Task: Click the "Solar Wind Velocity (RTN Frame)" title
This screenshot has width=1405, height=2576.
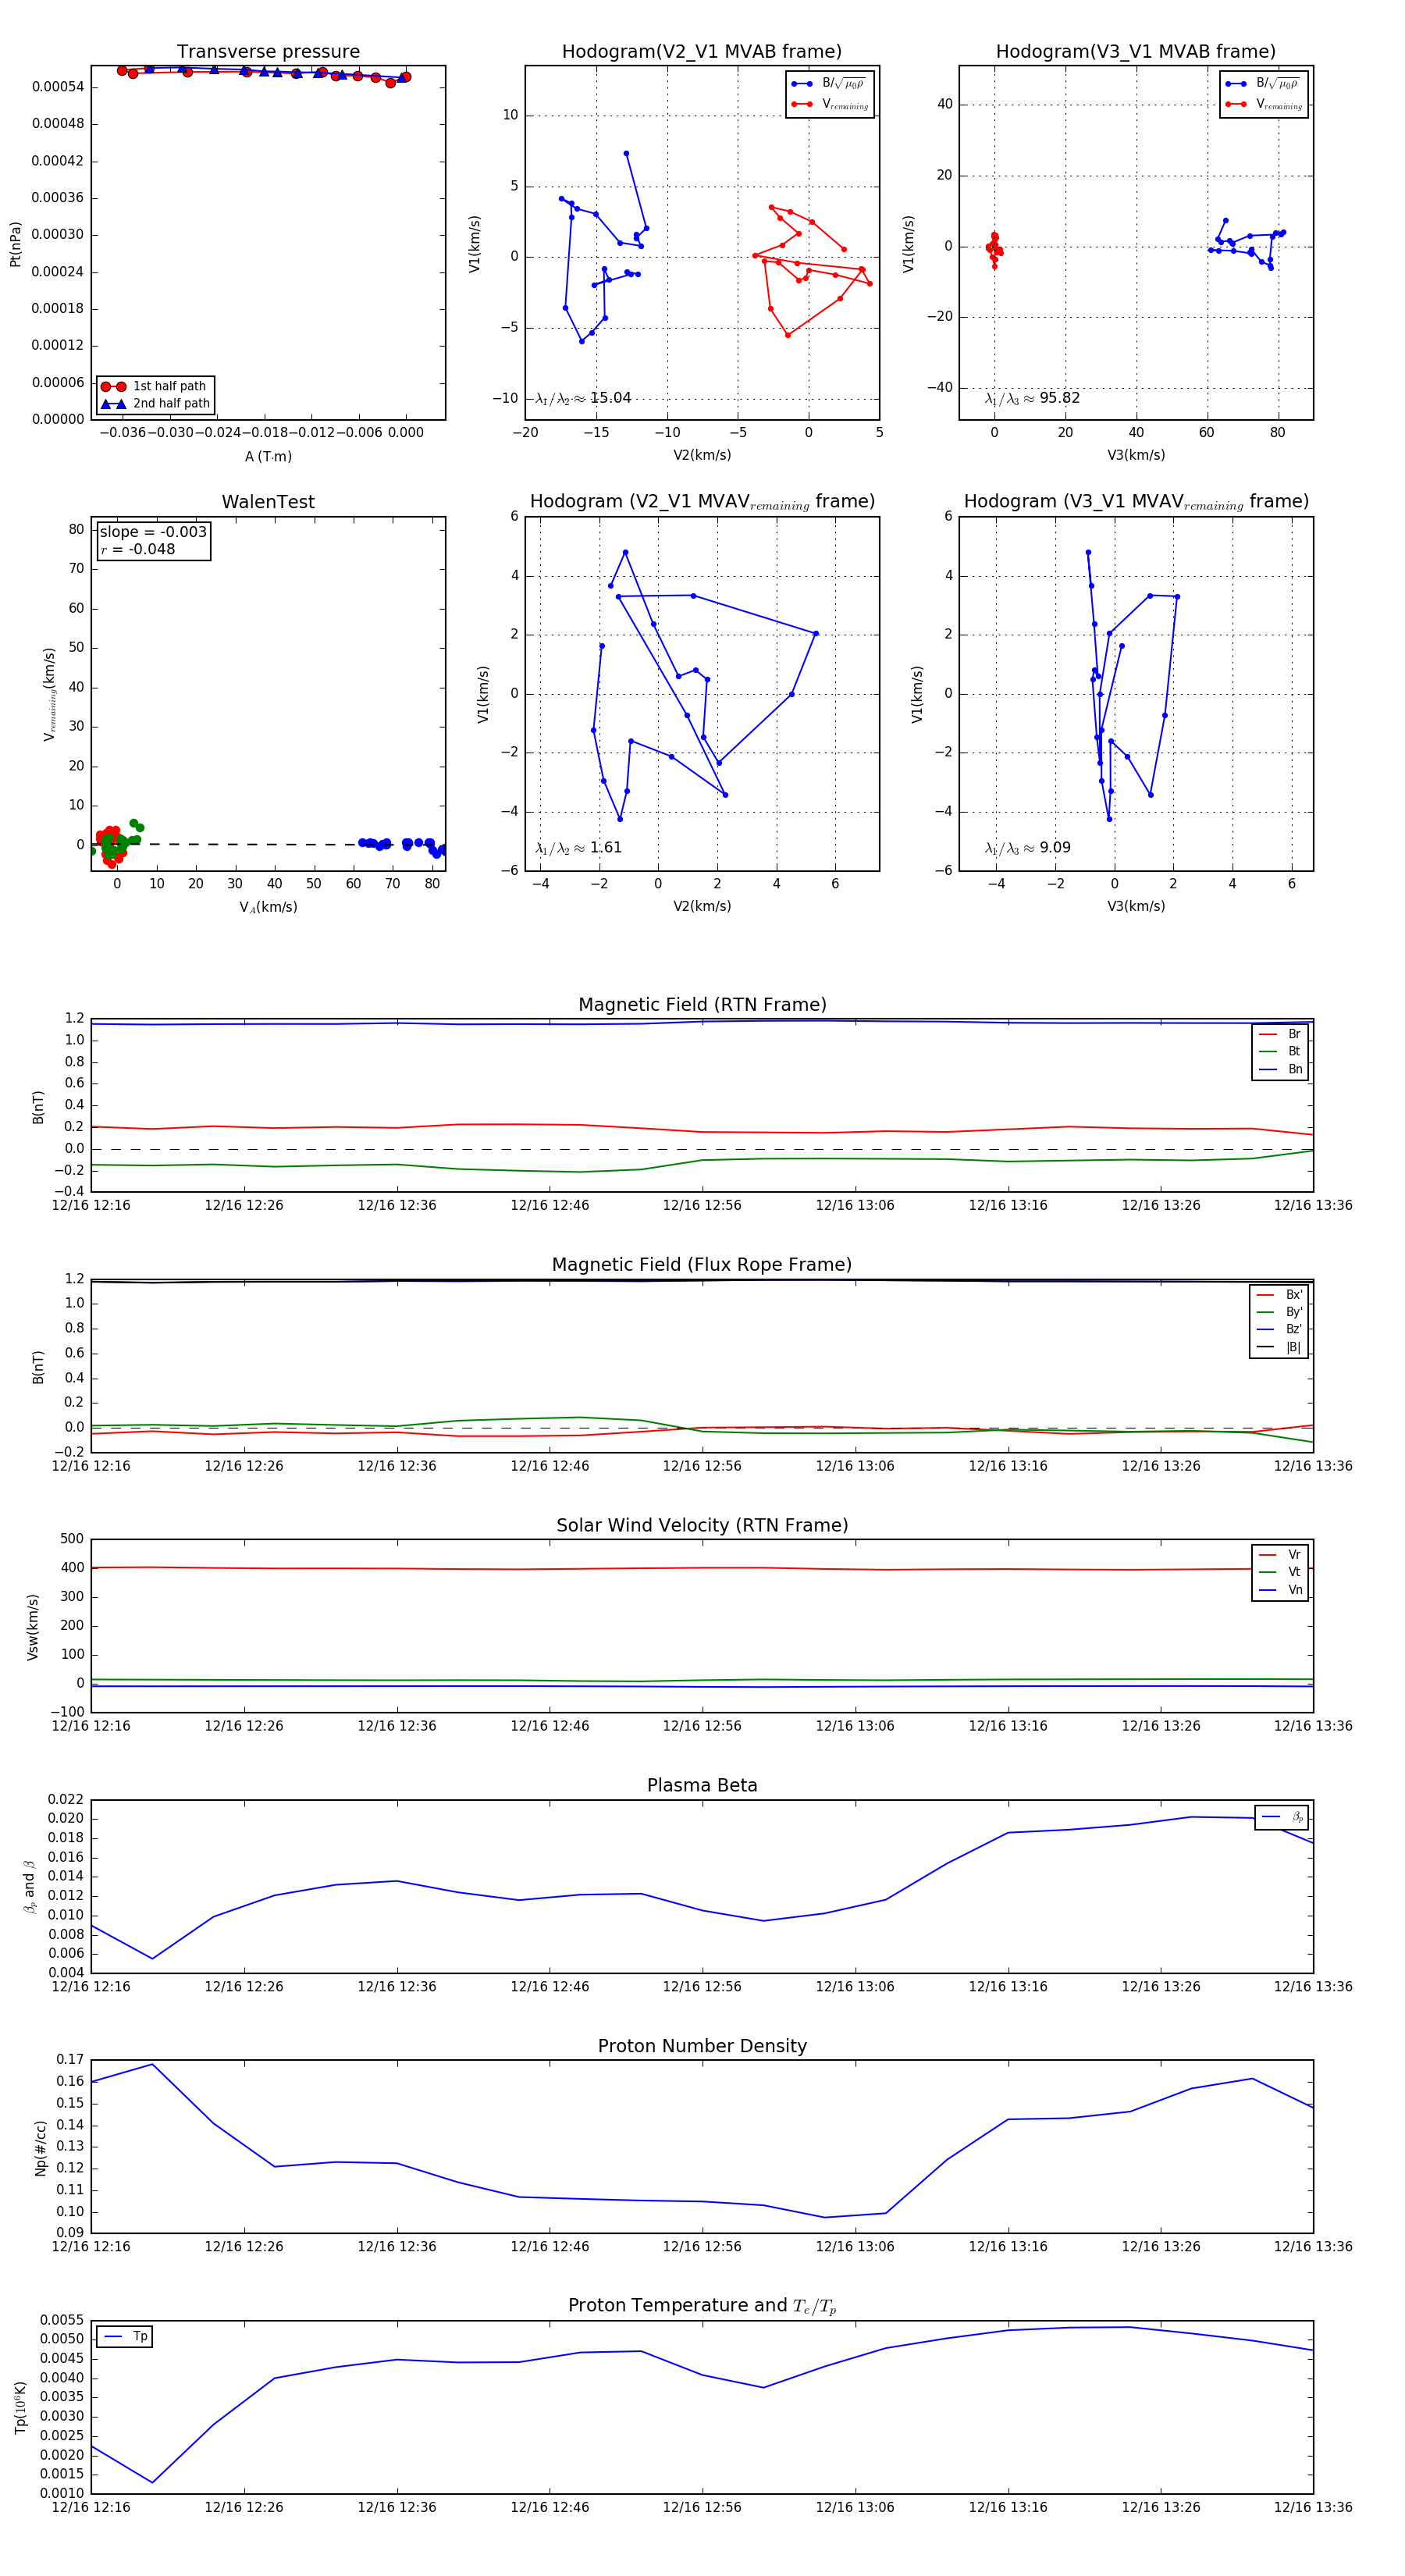Action: click(x=702, y=1525)
